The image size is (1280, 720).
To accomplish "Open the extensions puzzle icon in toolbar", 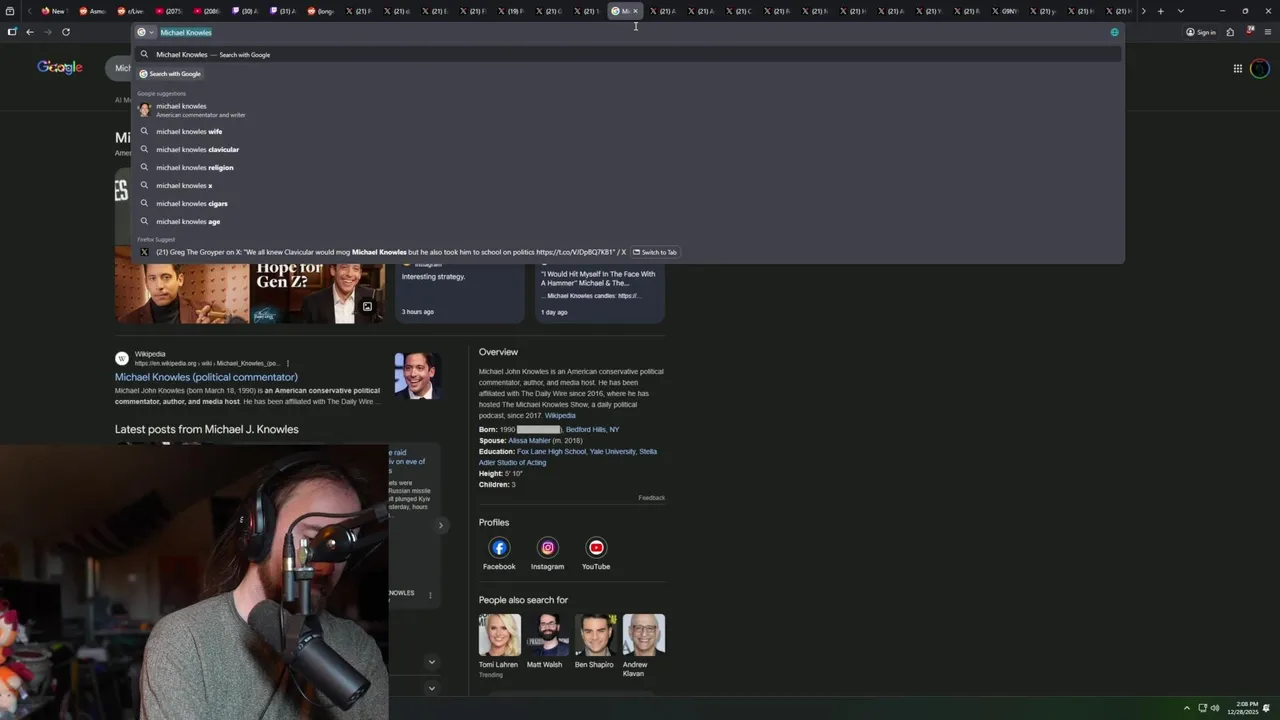I will (x=1230, y=32).
